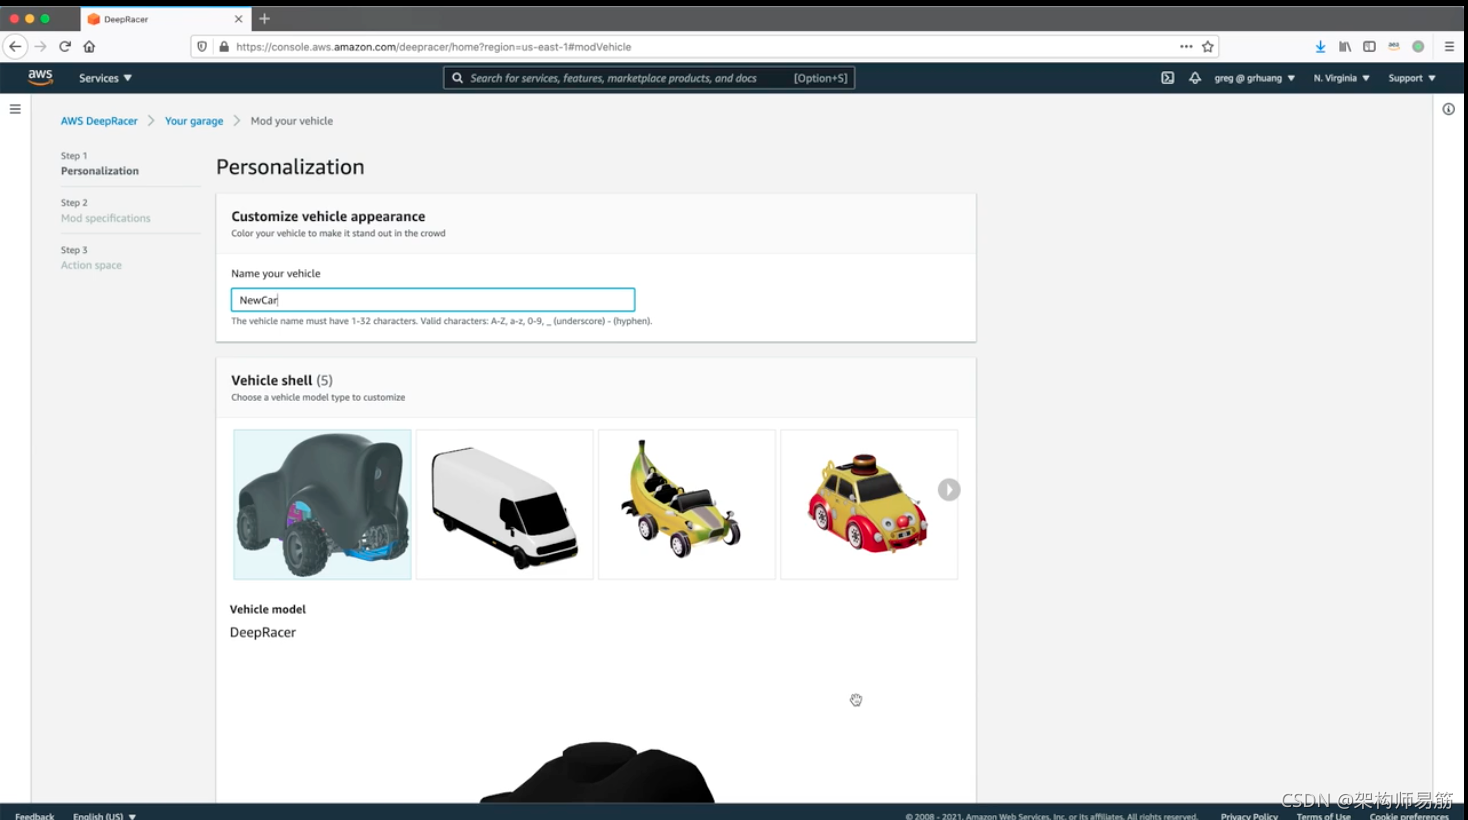Image resolution: width=1468 pixels, height=820 pixels.
Task: Open Cookie preferences link
Action: tap(1409, 815)
